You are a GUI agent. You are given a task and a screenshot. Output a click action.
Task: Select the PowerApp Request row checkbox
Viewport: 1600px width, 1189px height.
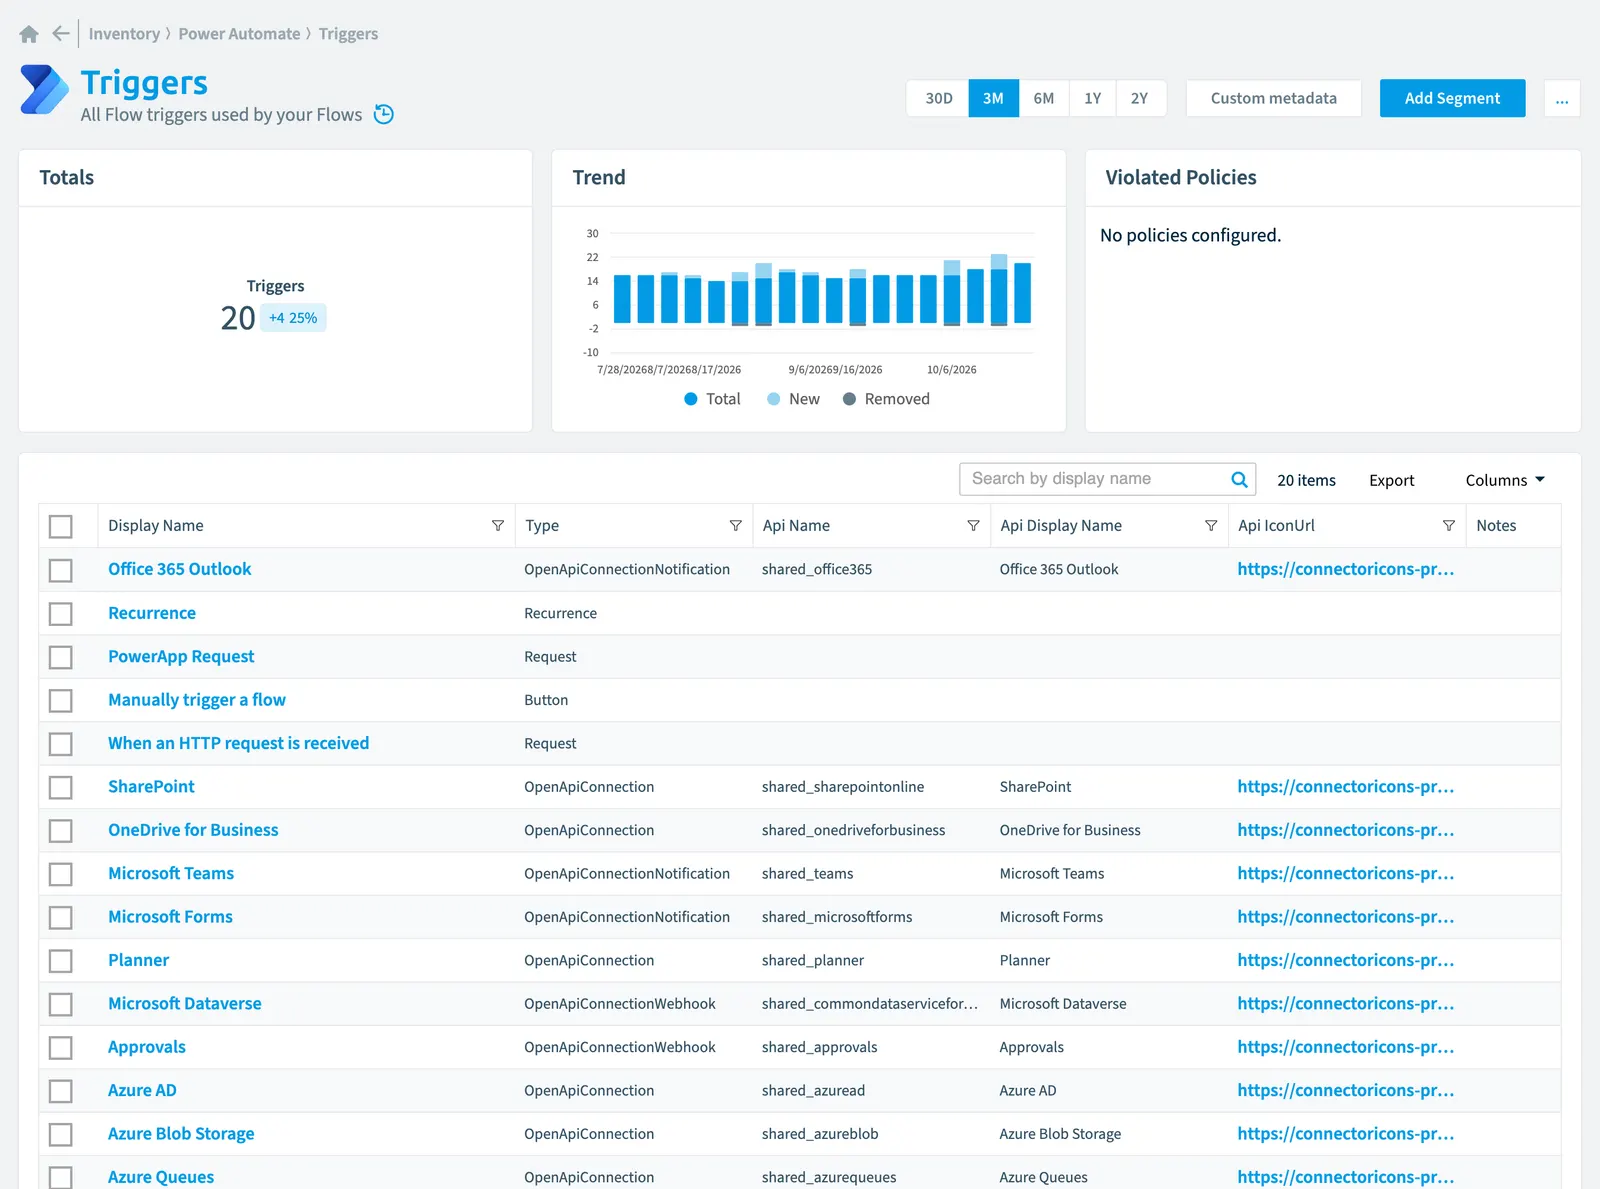61,657
